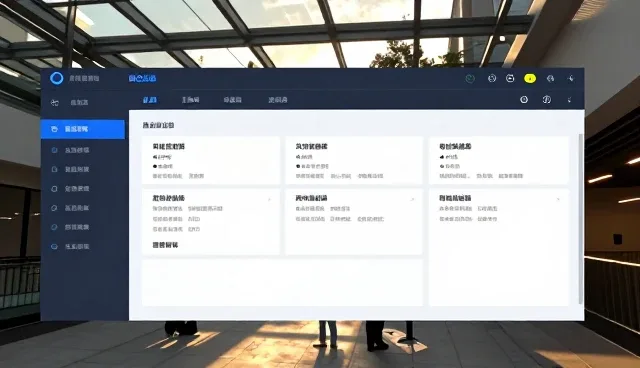Click the icon at the header's far right
Viewport: 640px width, 368px height.
pos(571,78)
